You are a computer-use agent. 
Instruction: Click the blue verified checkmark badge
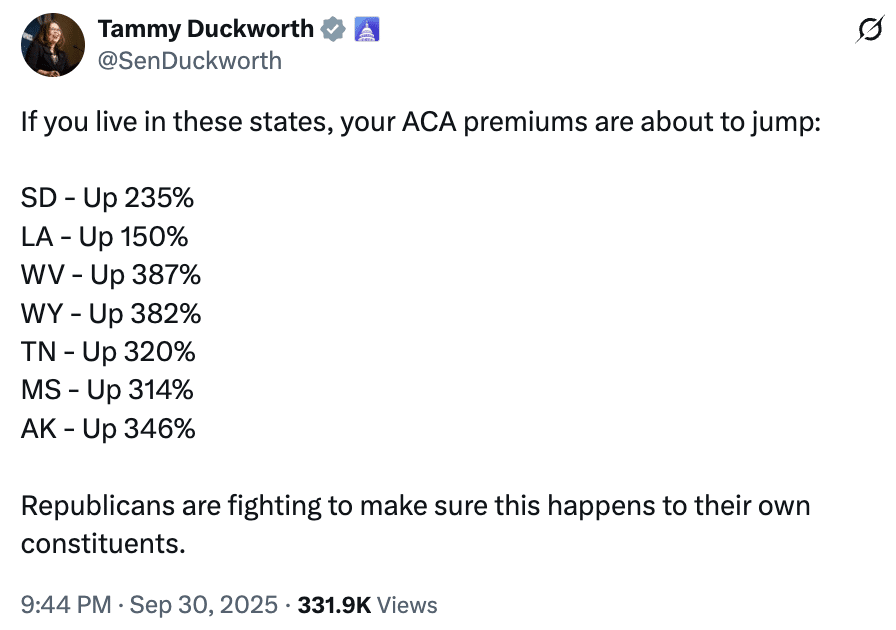(x=333, y=30)
